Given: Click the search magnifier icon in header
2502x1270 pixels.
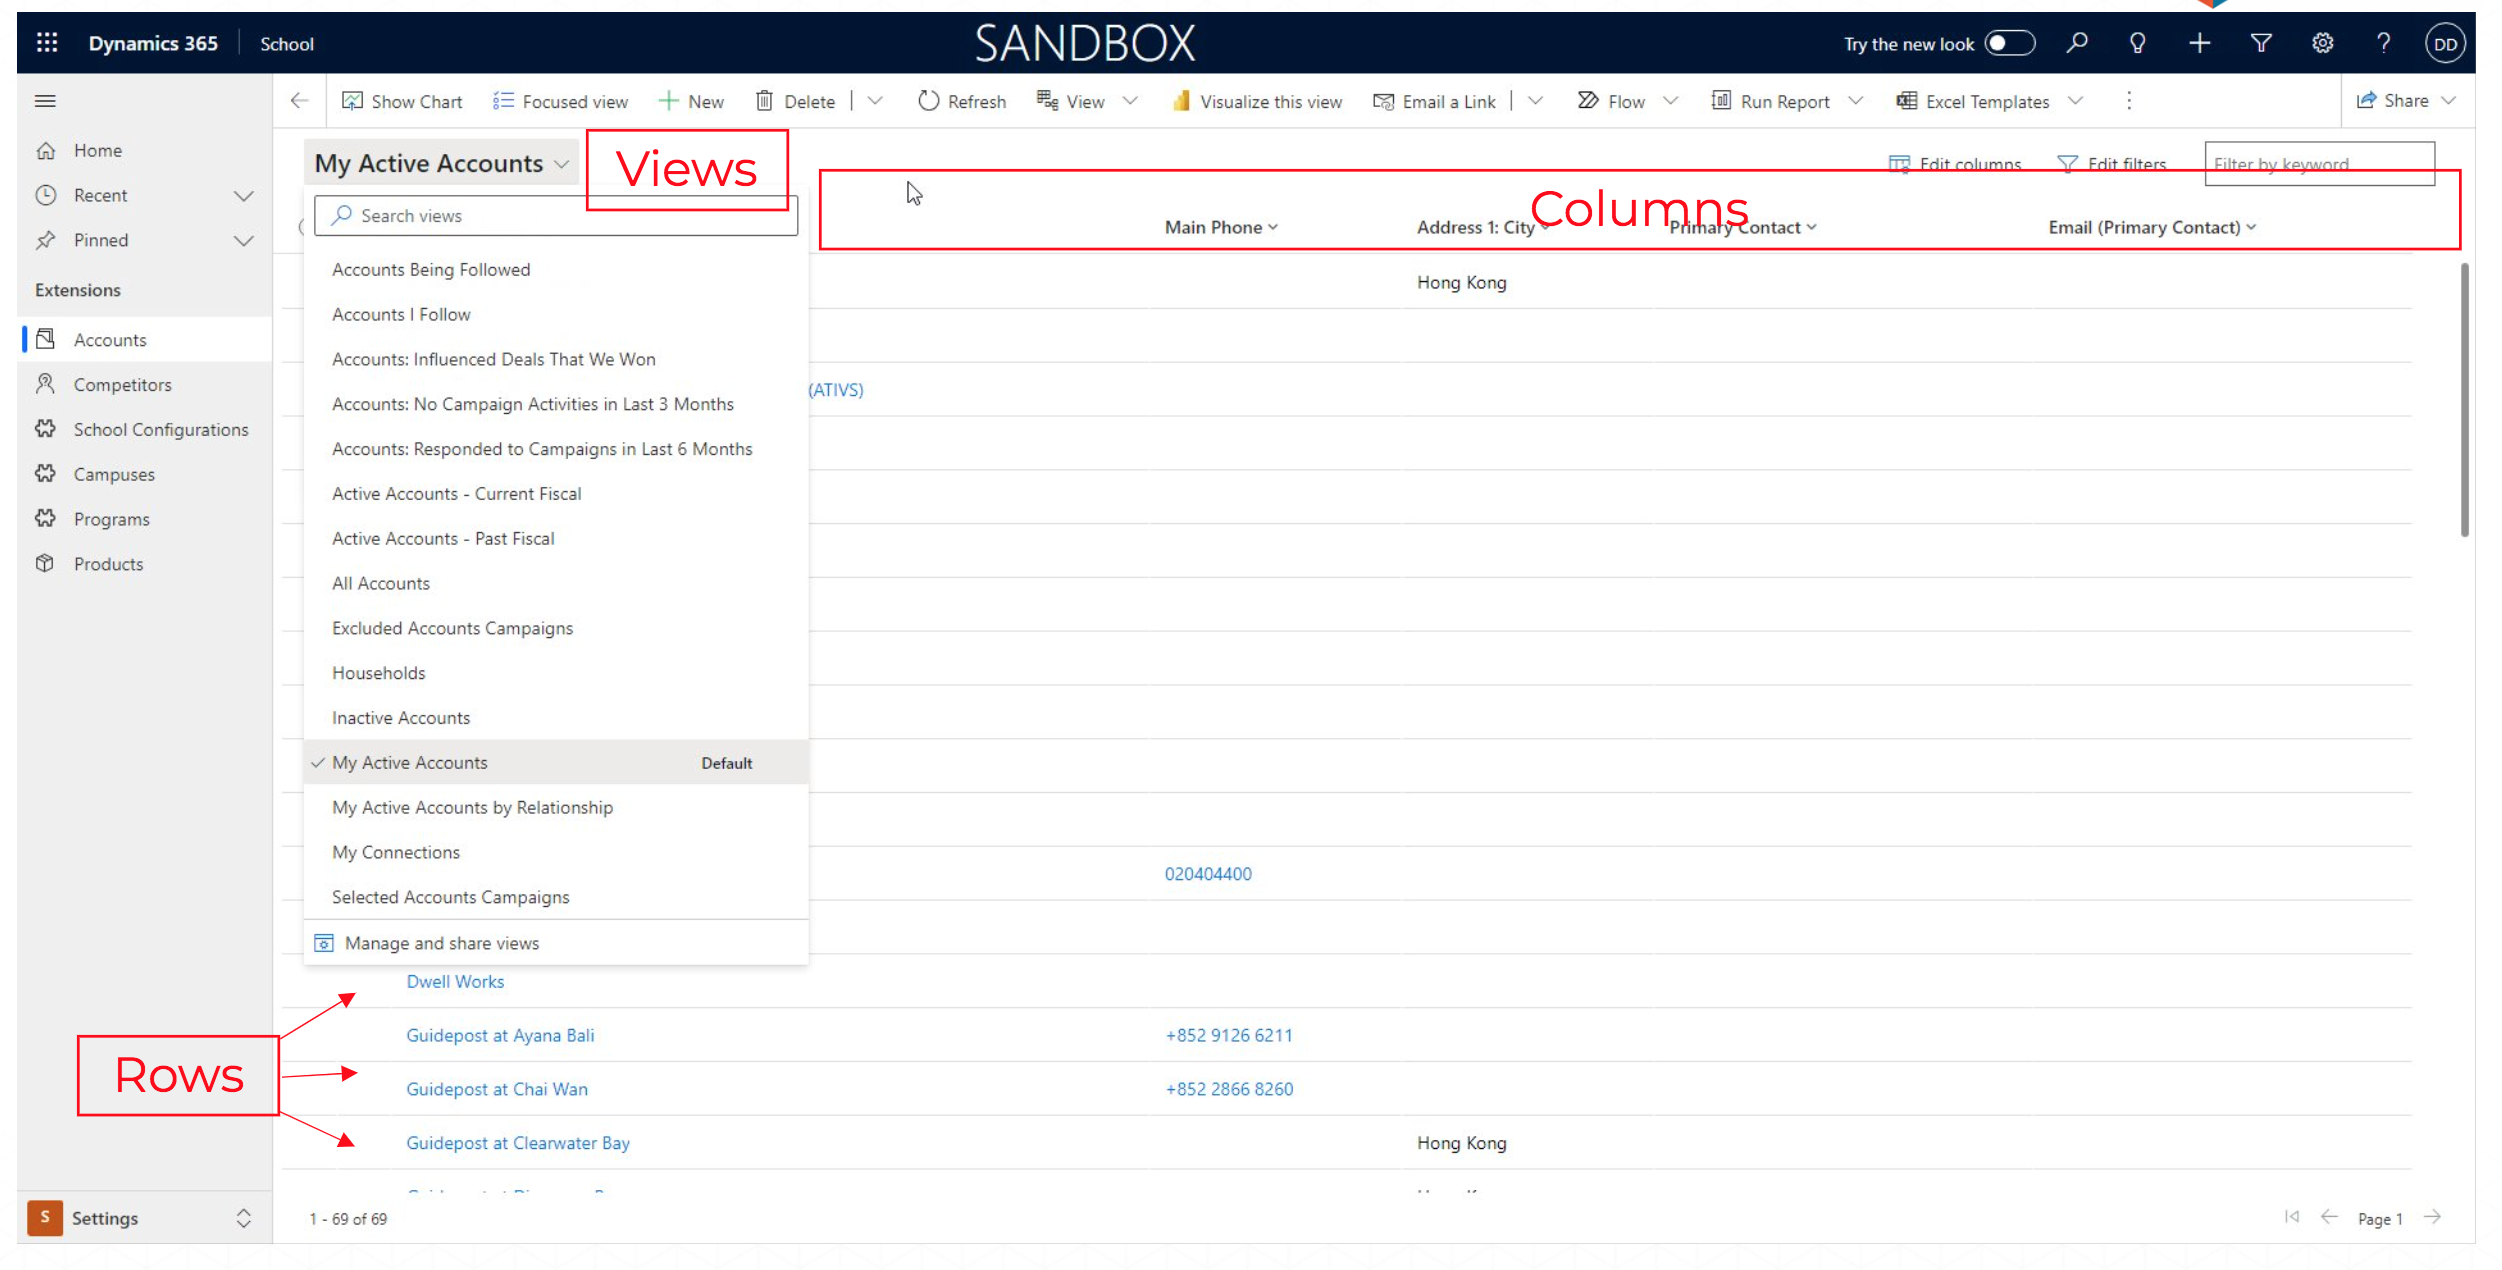Looking at the screenshot, I should [x=2077, y=43].
